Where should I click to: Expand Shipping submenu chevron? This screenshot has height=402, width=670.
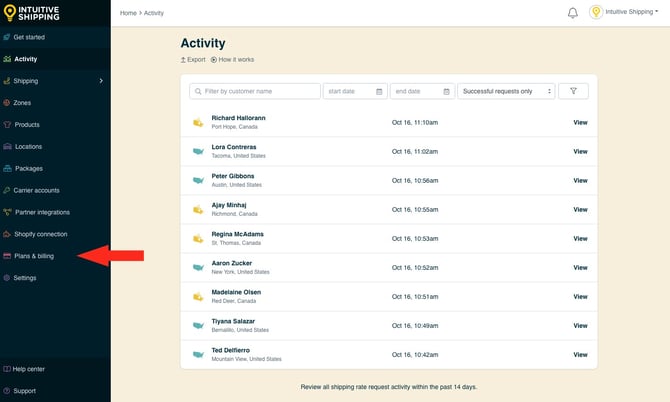click(x=101, y=81)
